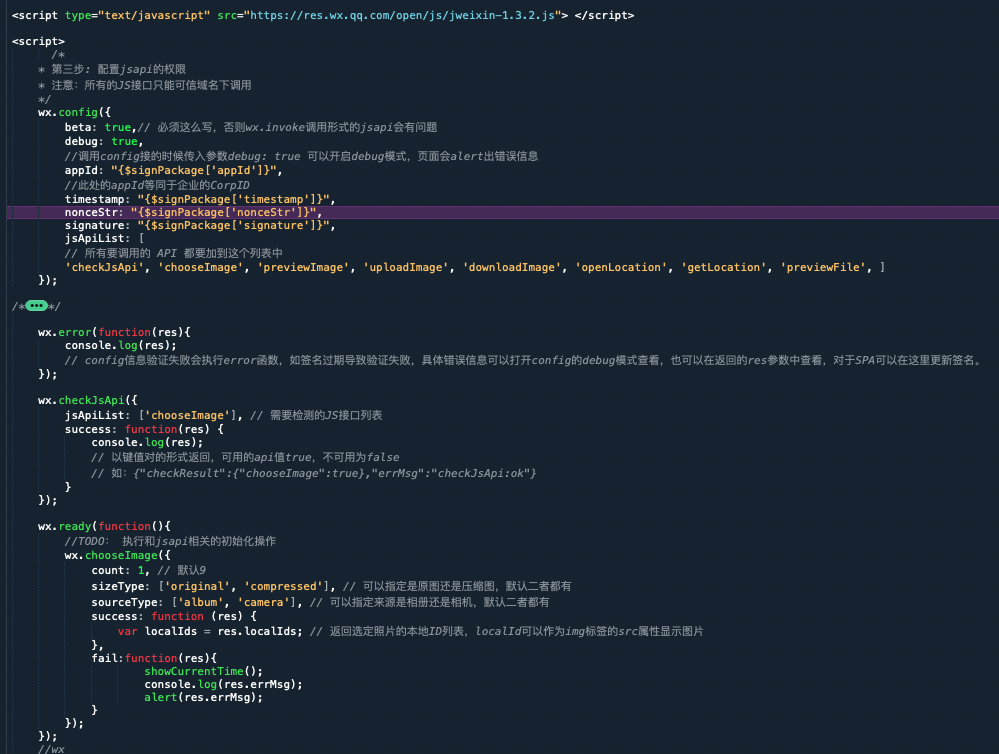Click 'openLocation' string in the API list
Viewport: 999px width, 754px height.
pos(621,268)
